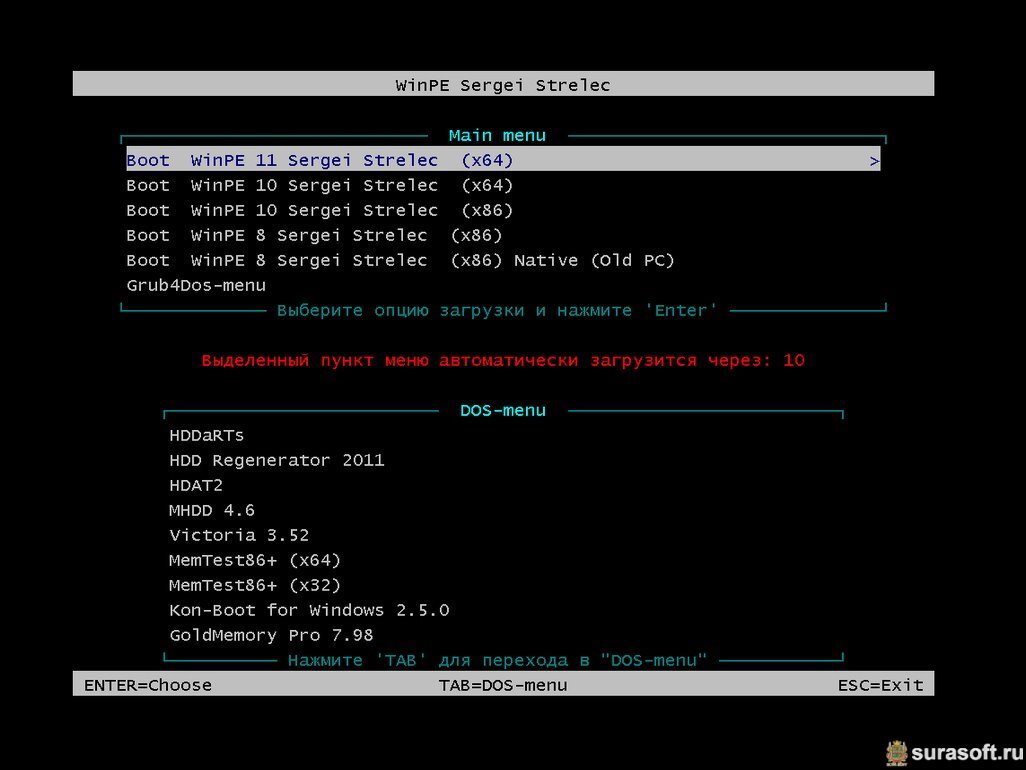Open Kon-Boot for Windows 2.5.0
This screenshot has width=1026, height=770.
click(309, 610)
